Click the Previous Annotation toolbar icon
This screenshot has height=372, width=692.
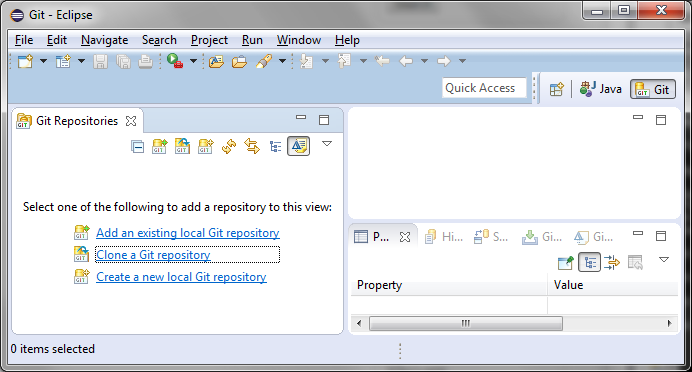(344, 61)
